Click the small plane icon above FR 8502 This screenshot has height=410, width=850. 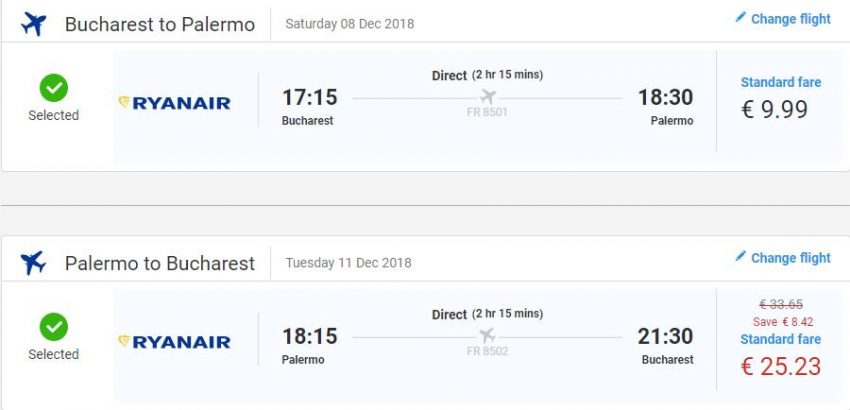point(488,336)
